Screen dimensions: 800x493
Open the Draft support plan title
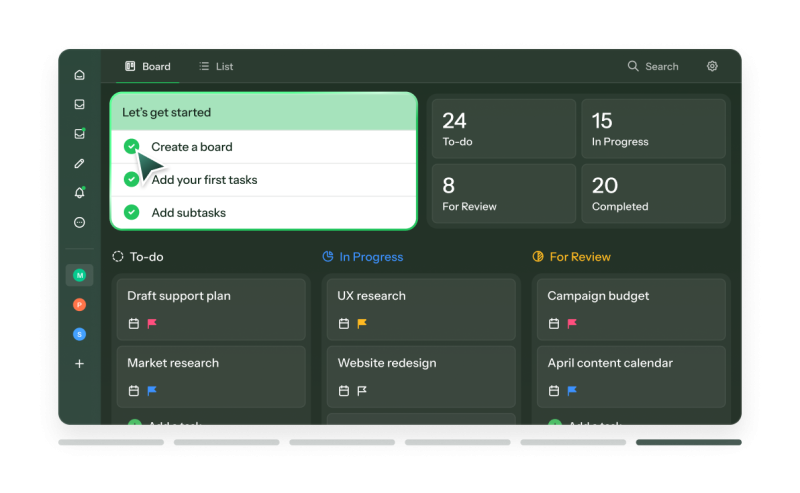pyautogui.click(x=179, y=296)
